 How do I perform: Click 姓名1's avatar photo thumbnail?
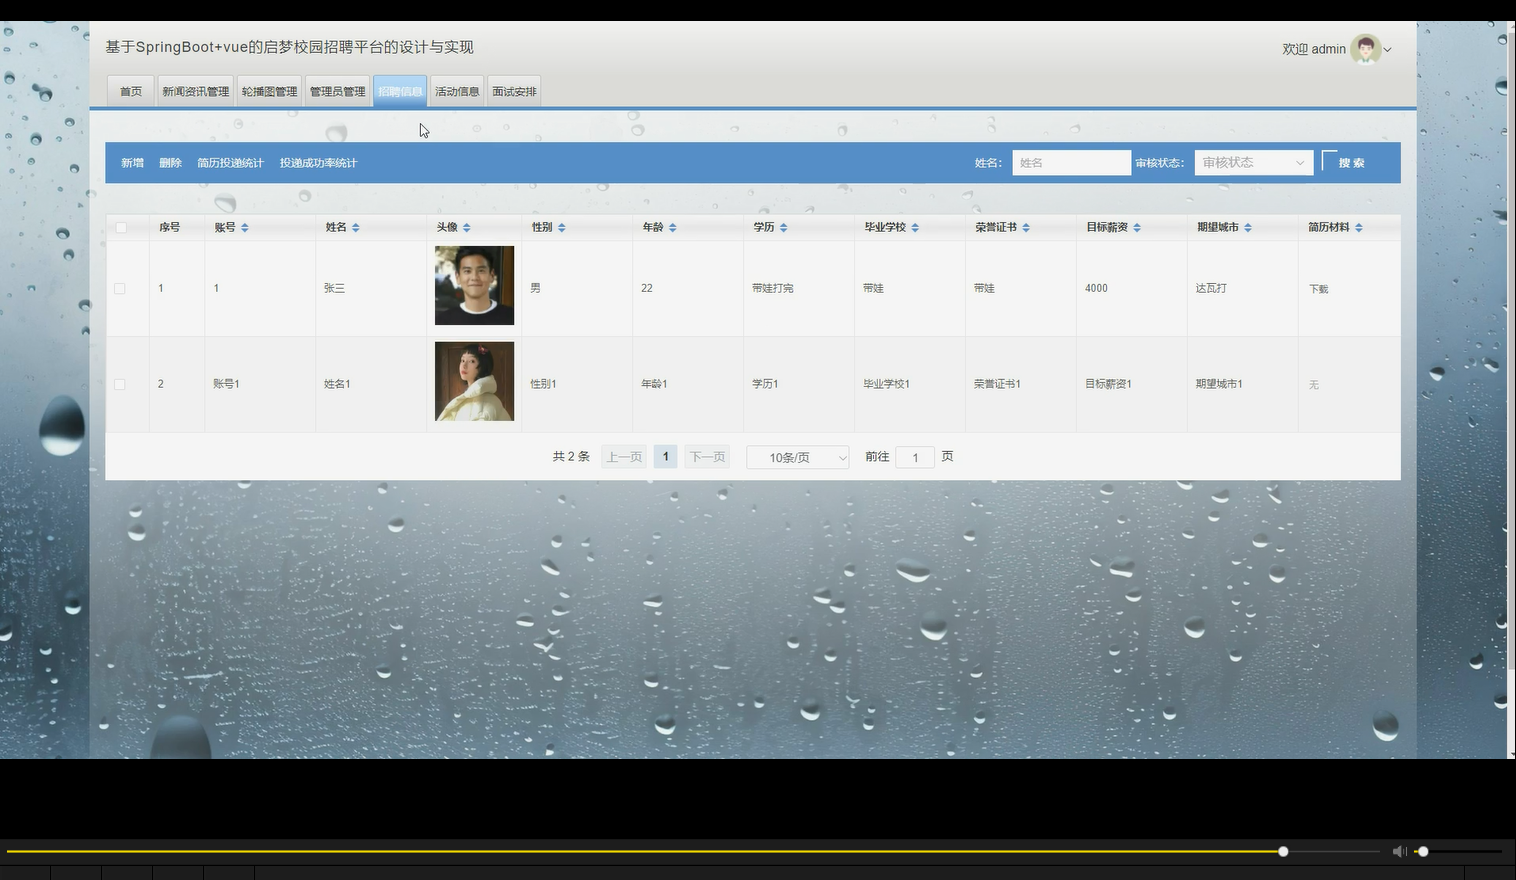click(474, 381)
